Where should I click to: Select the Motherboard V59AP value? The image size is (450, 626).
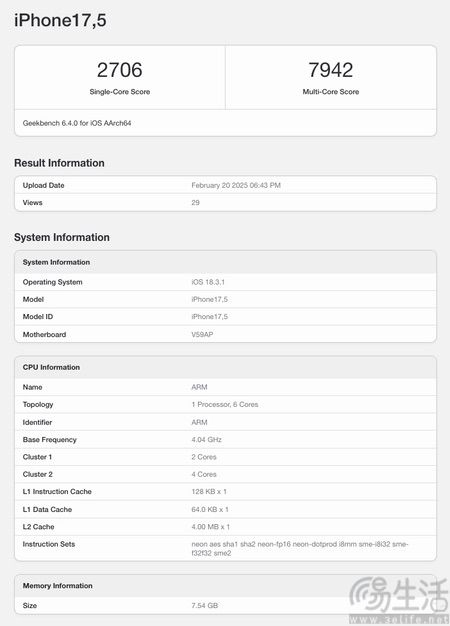click(202, 335)
